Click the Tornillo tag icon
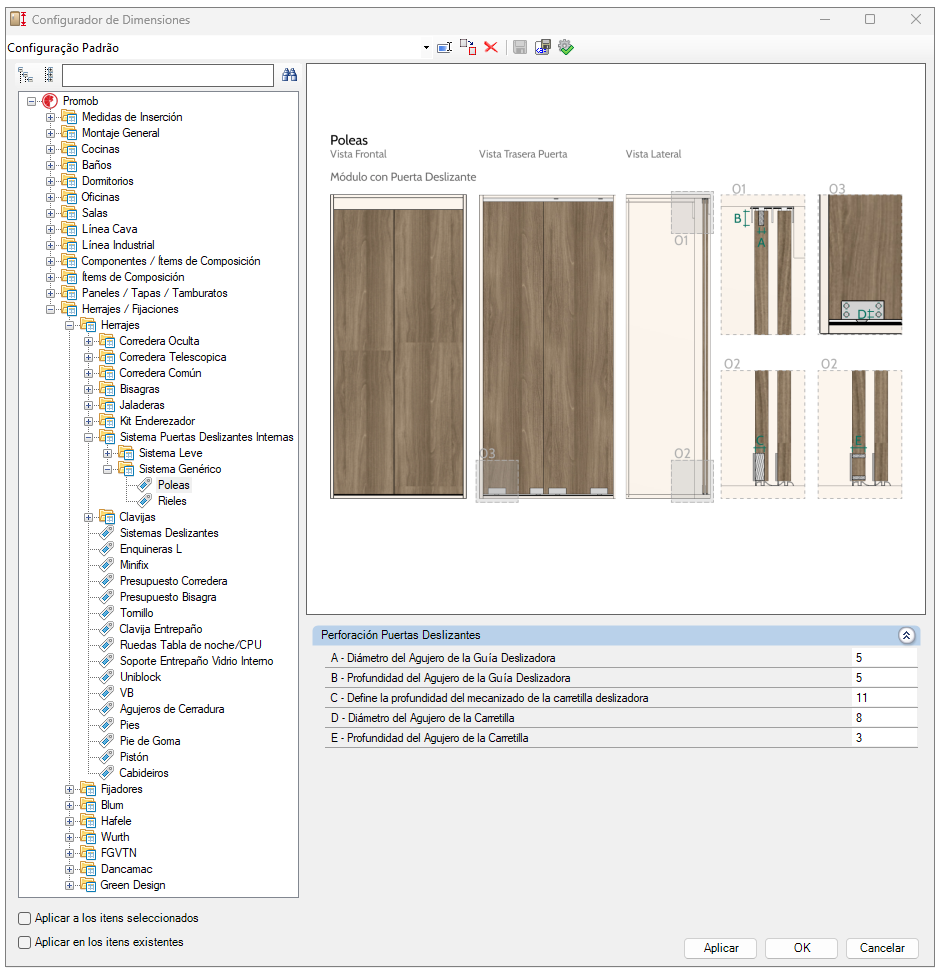This screenshot has height=975, width=940. click(107, 612)
